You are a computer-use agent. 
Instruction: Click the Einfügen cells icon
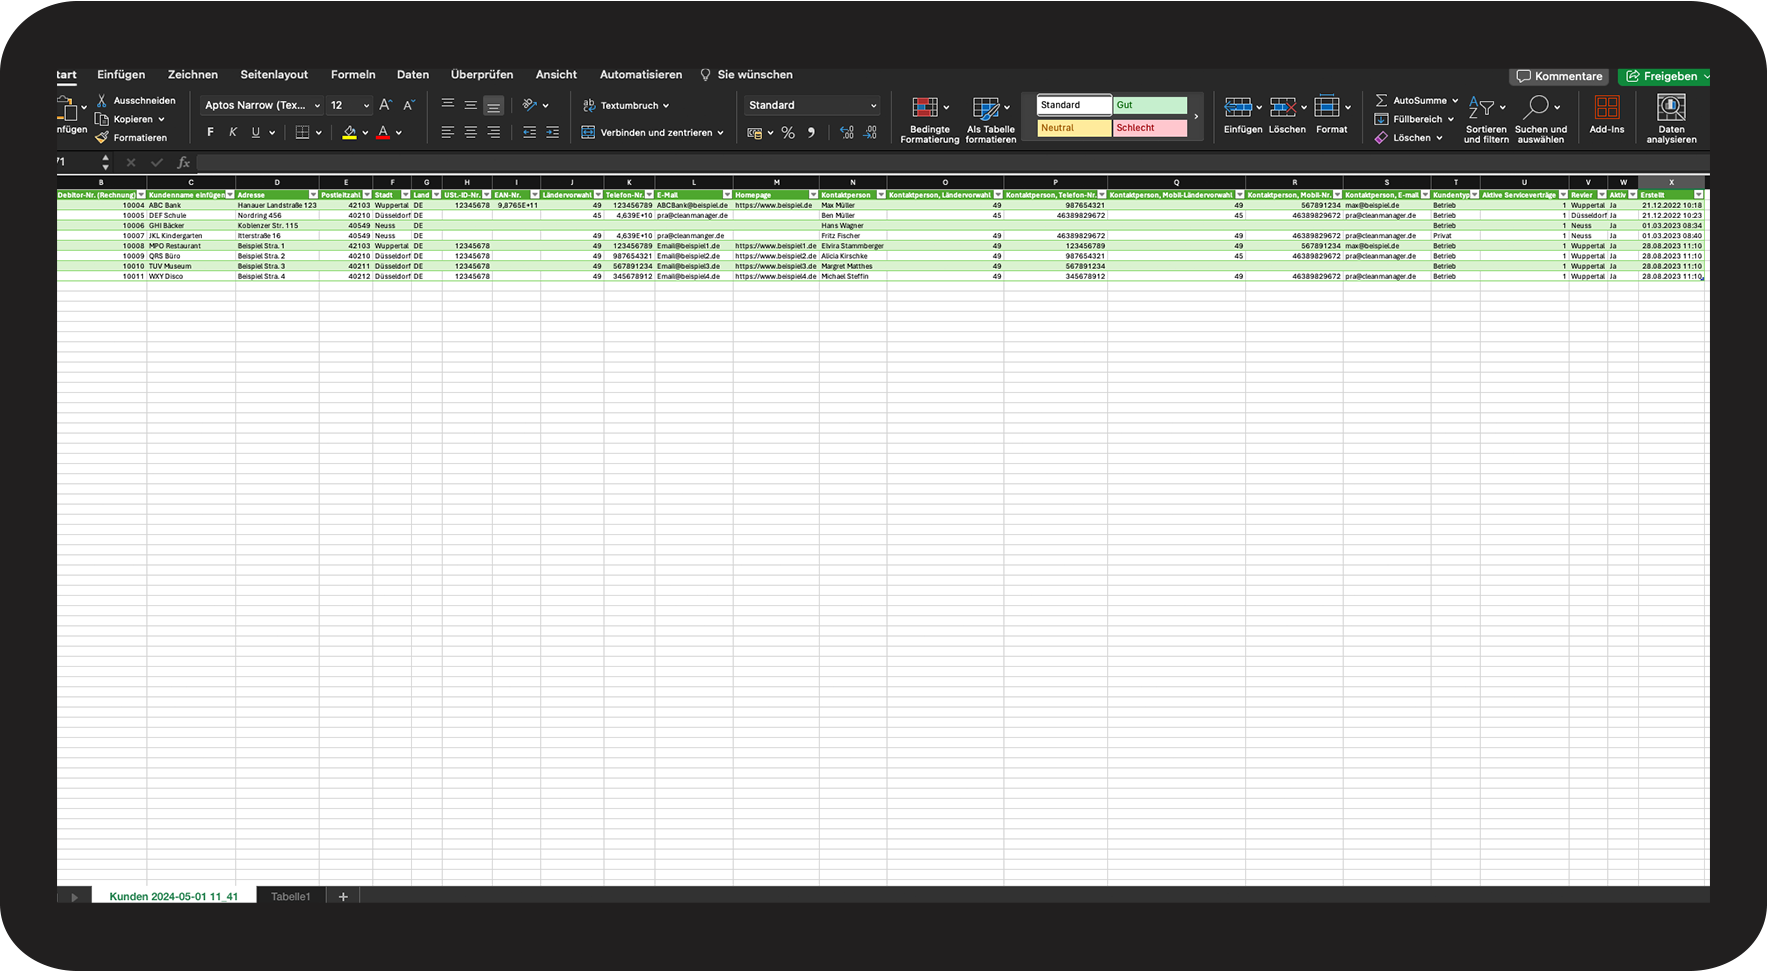(x=1238, y=107)
